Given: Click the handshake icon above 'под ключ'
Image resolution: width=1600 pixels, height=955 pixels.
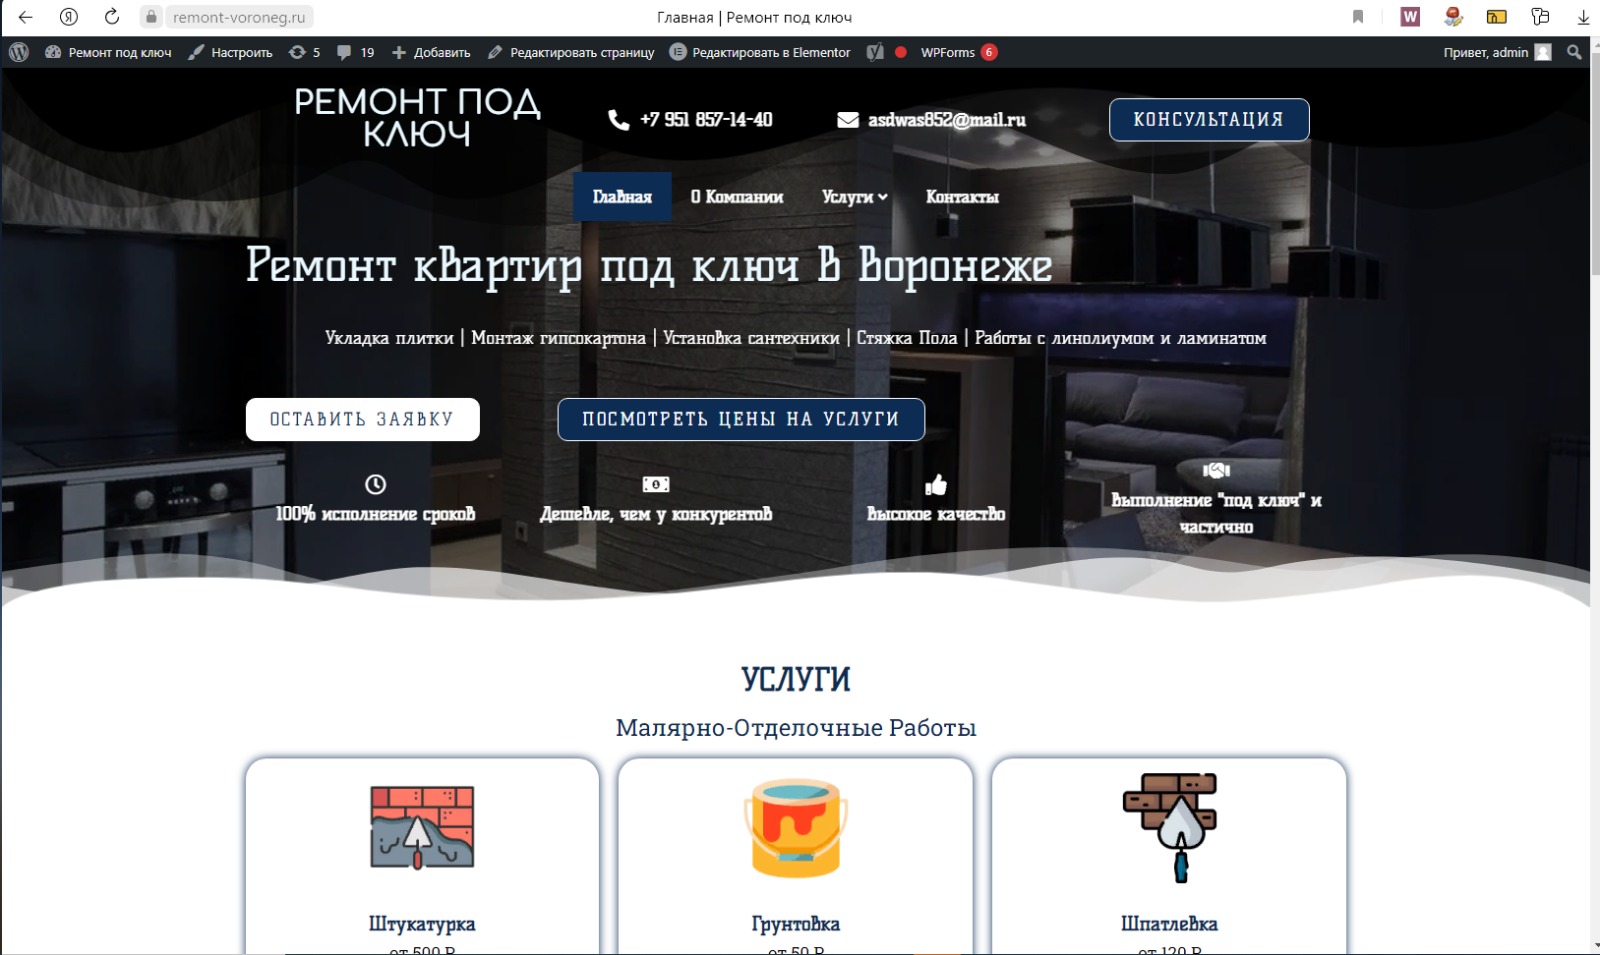Looking at the screenshot, I should pos(1216,470).
